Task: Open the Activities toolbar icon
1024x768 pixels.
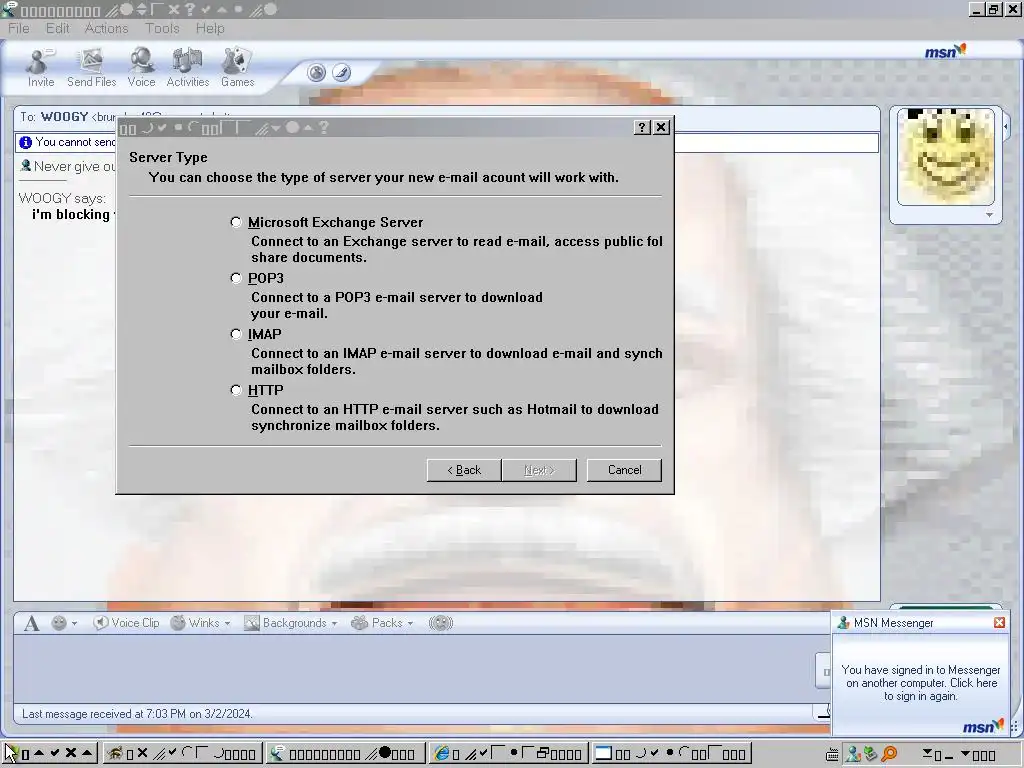Action: click(x=187, y=67)
